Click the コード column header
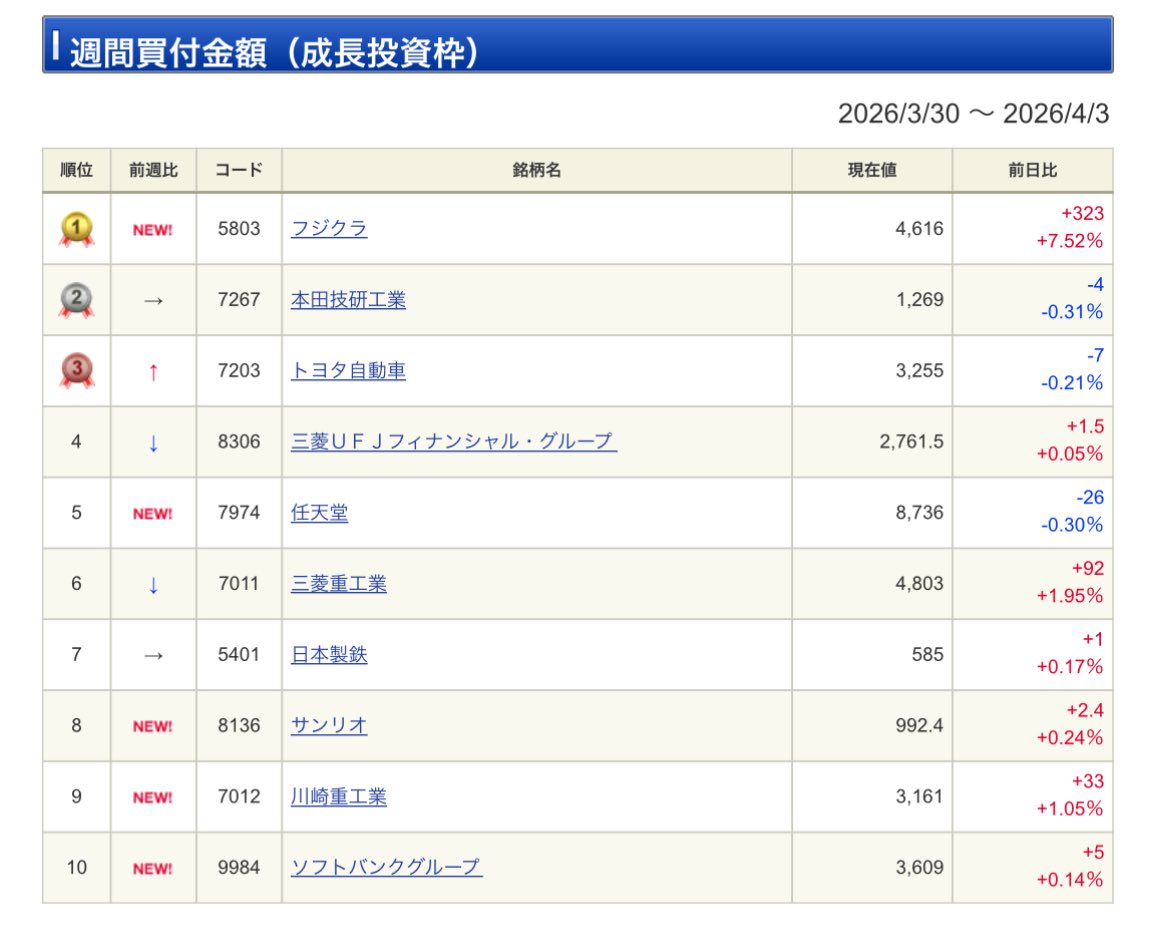The image size is (1152, 933). coord(239,170)
